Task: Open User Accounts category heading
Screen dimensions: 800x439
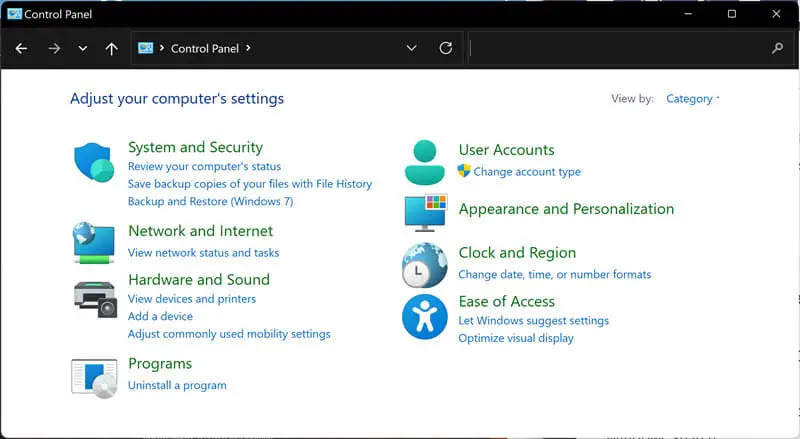Action: point(507,150)
